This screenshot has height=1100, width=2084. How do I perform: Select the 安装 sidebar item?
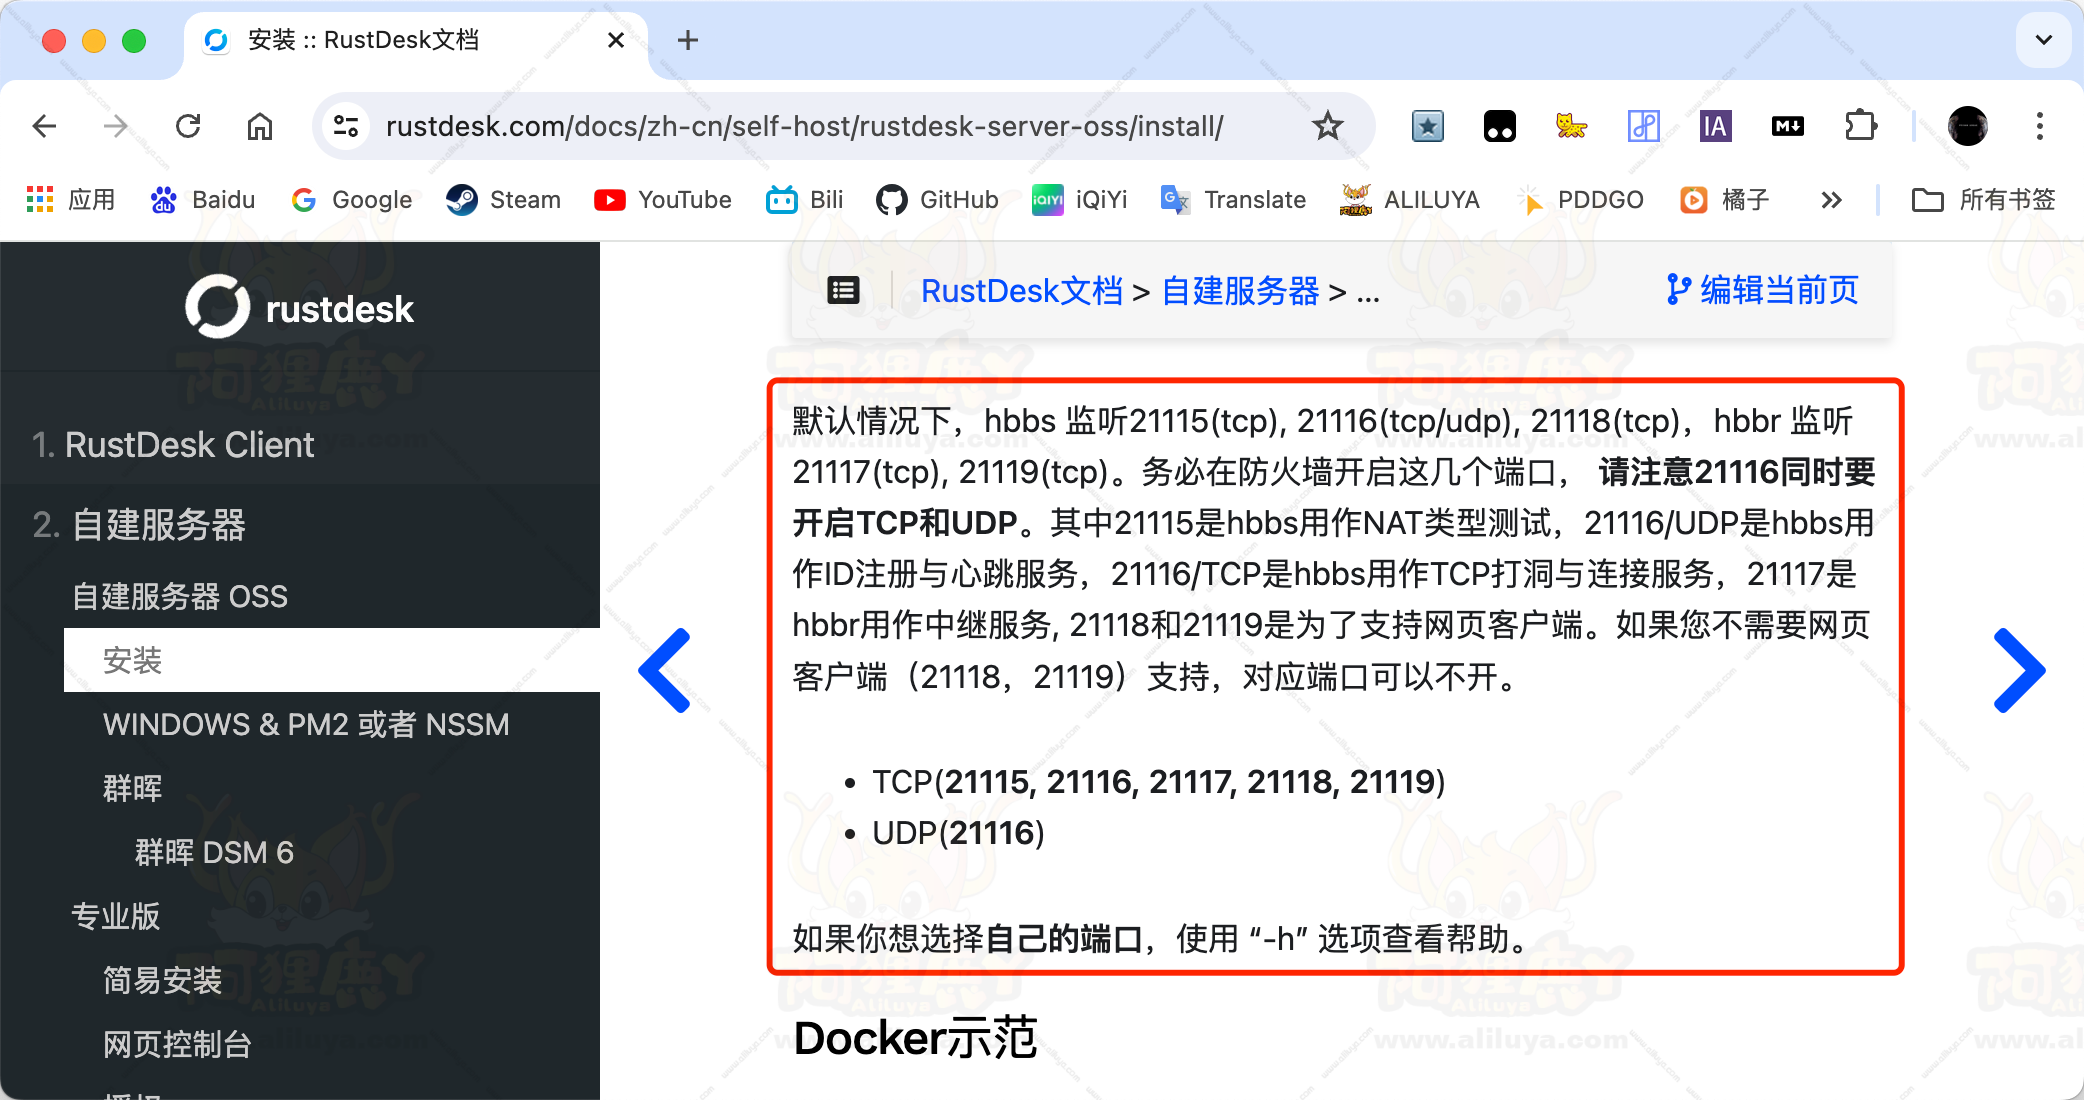pyautogui.click(x=332, y=660)
